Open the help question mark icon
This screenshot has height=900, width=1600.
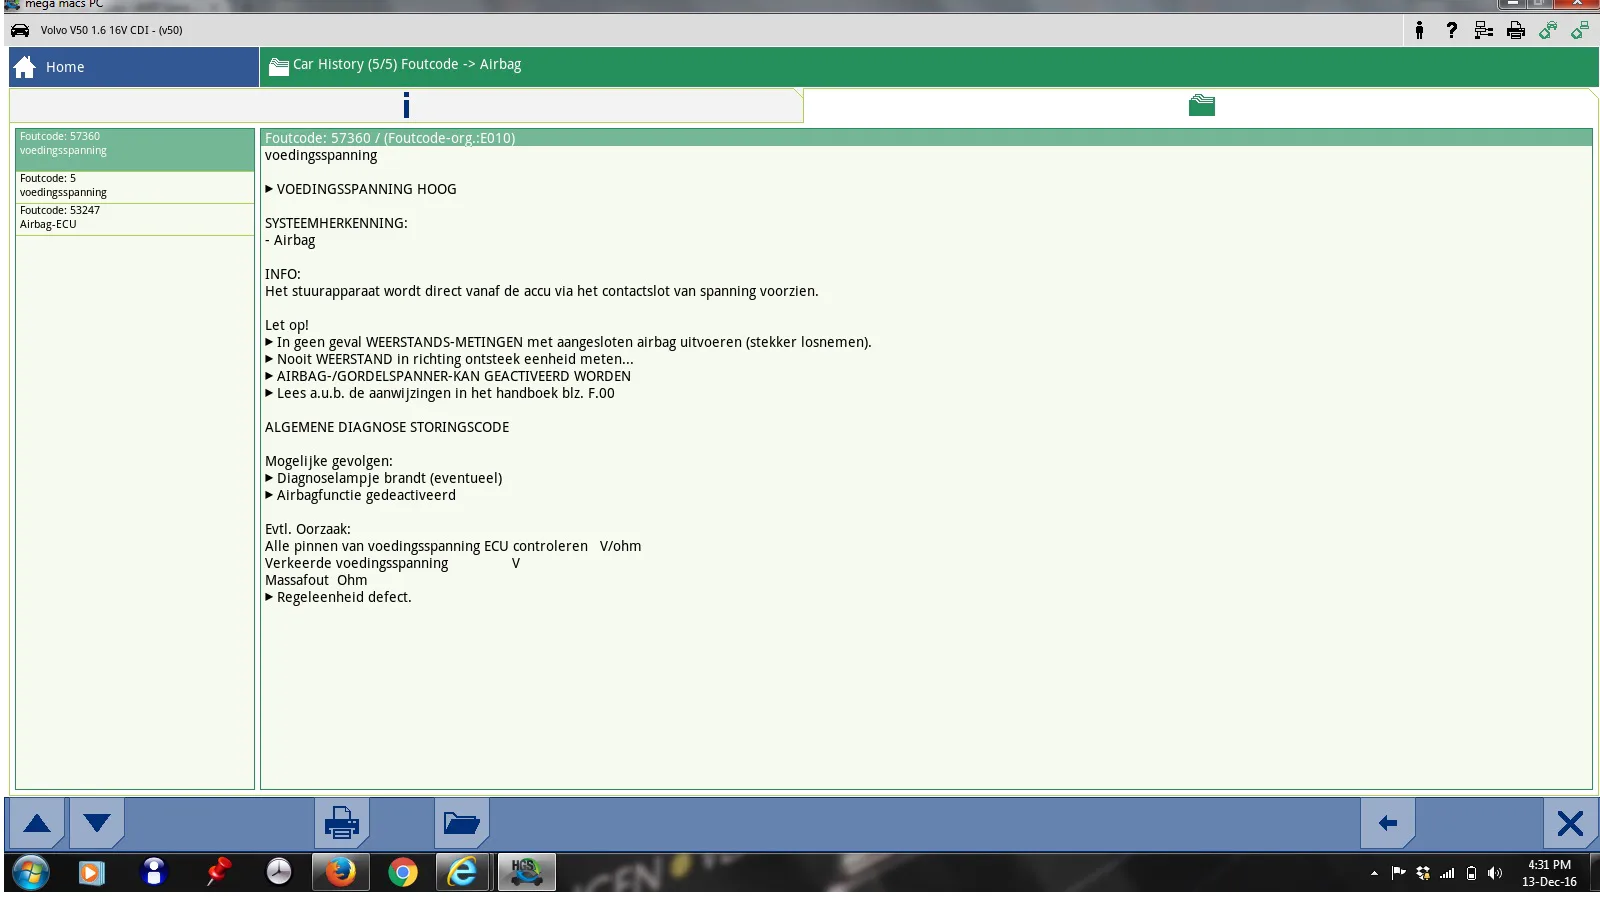[1451, 30]
